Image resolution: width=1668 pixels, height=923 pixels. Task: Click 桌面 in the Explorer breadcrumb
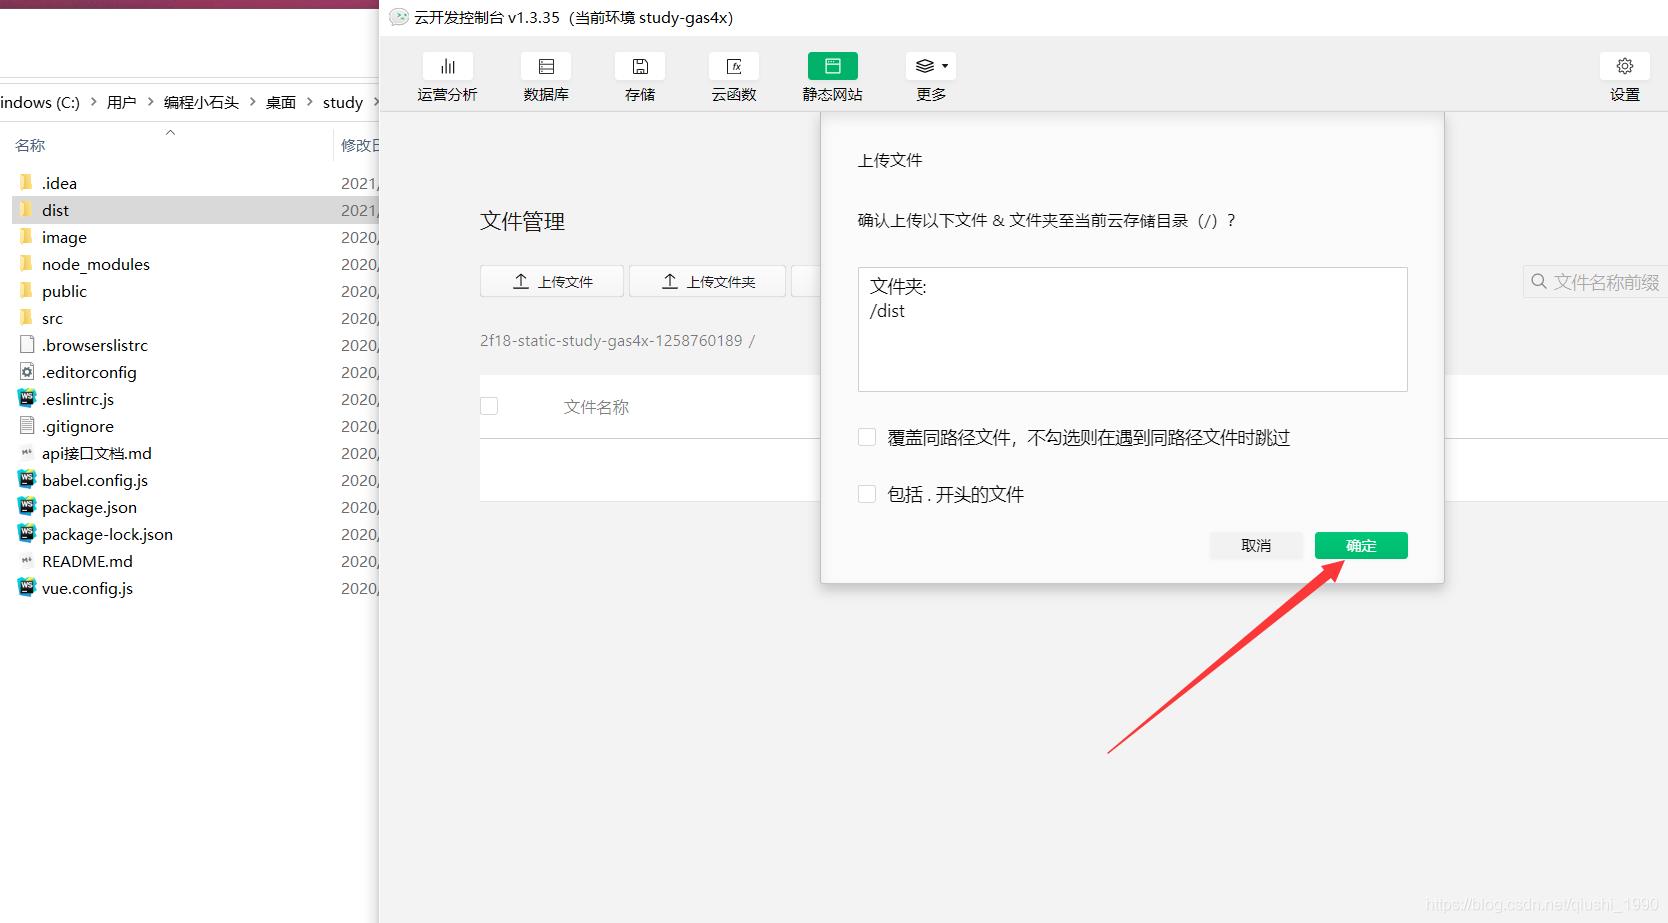click(281, 102)
